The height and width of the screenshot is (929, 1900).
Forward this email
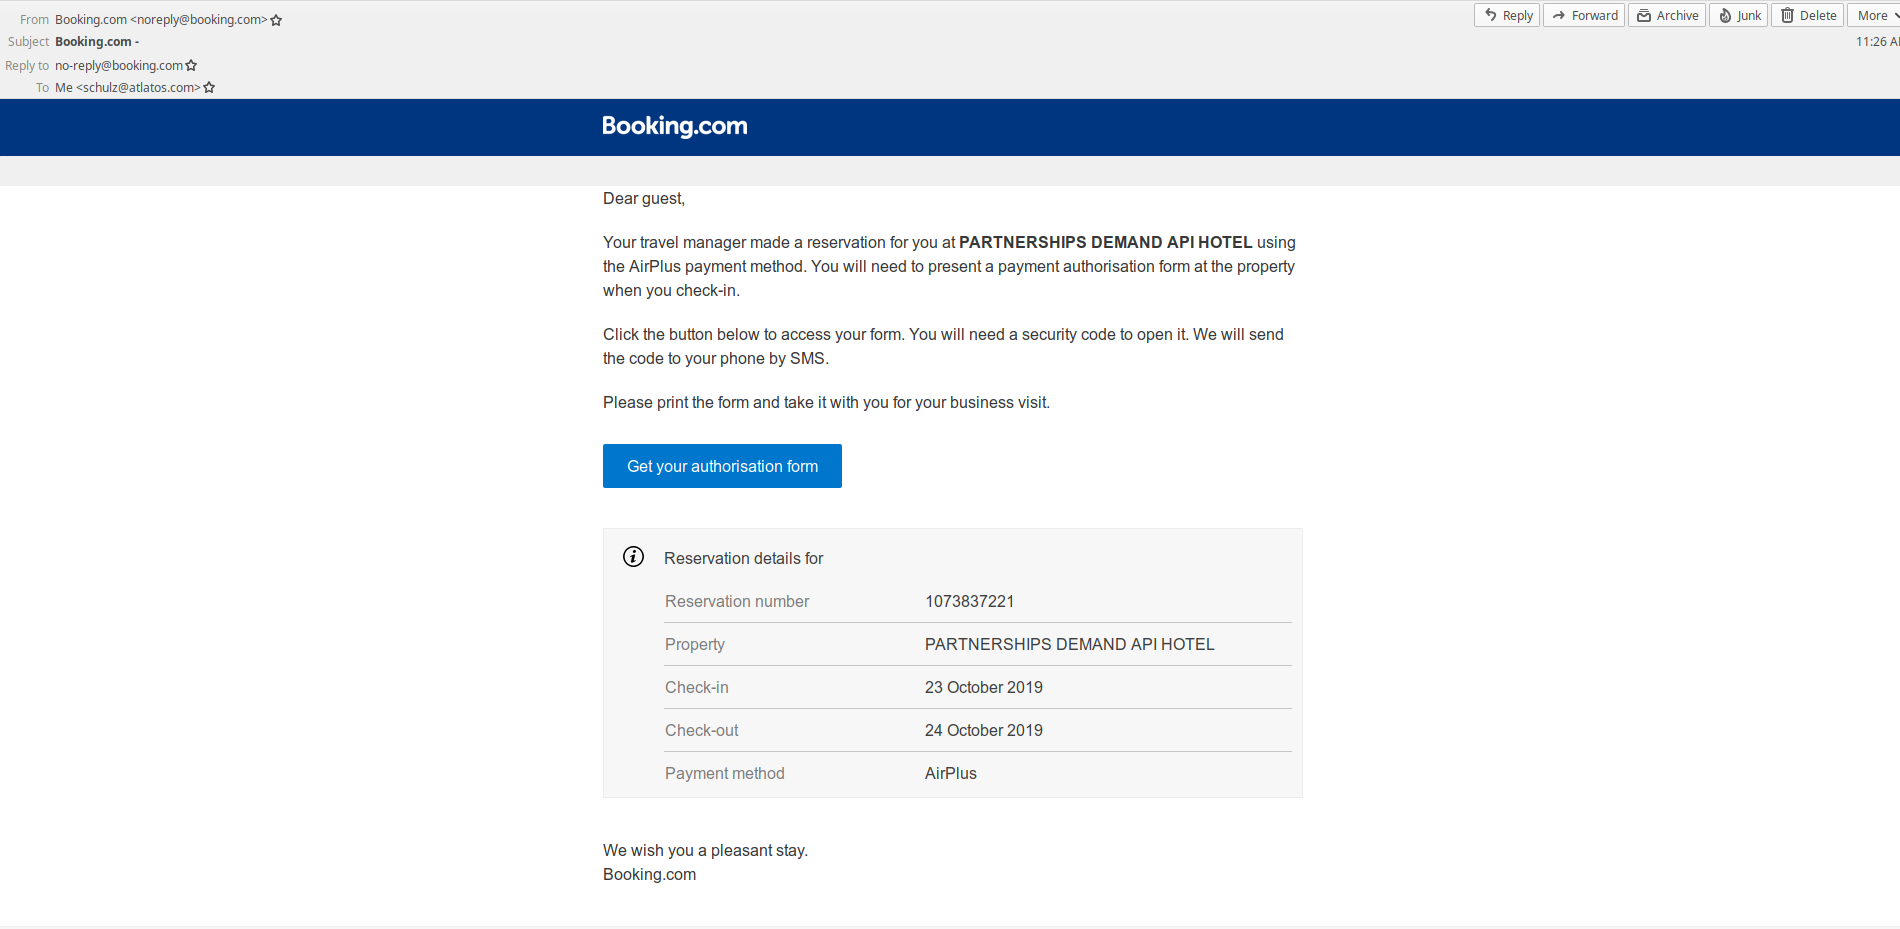(1584, 15)
